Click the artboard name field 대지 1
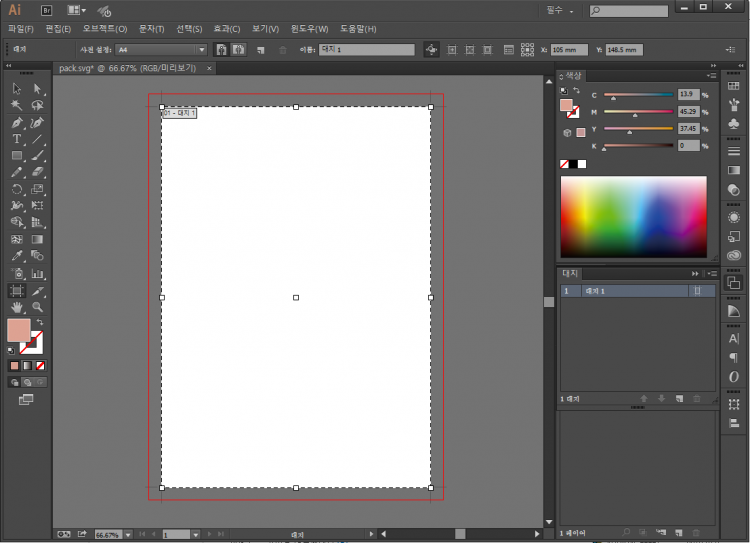 [367, 49]
